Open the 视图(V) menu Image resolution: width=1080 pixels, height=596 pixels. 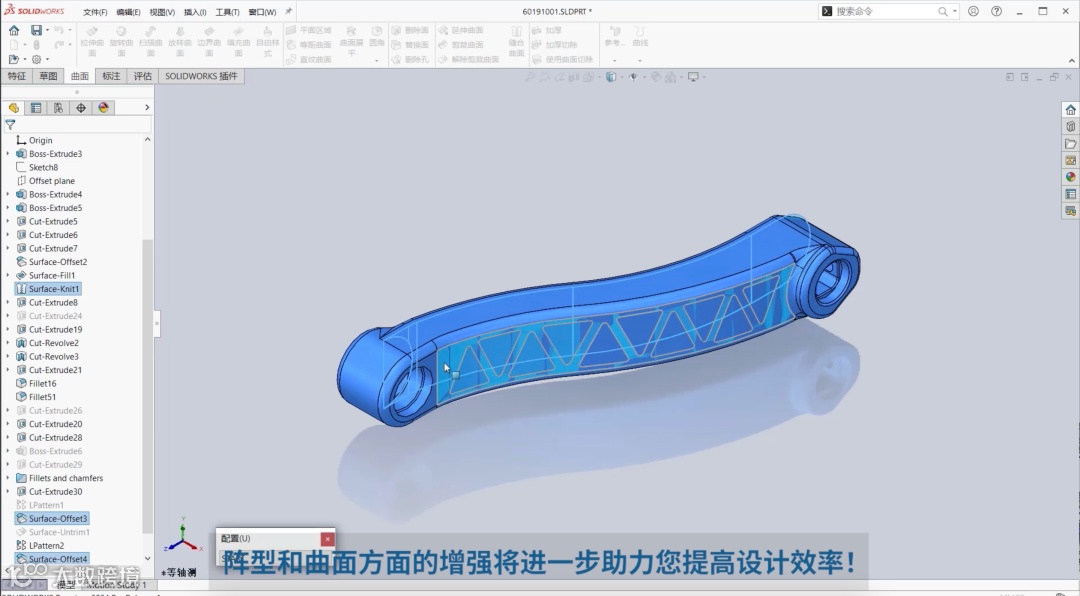(x=162, y=12)
